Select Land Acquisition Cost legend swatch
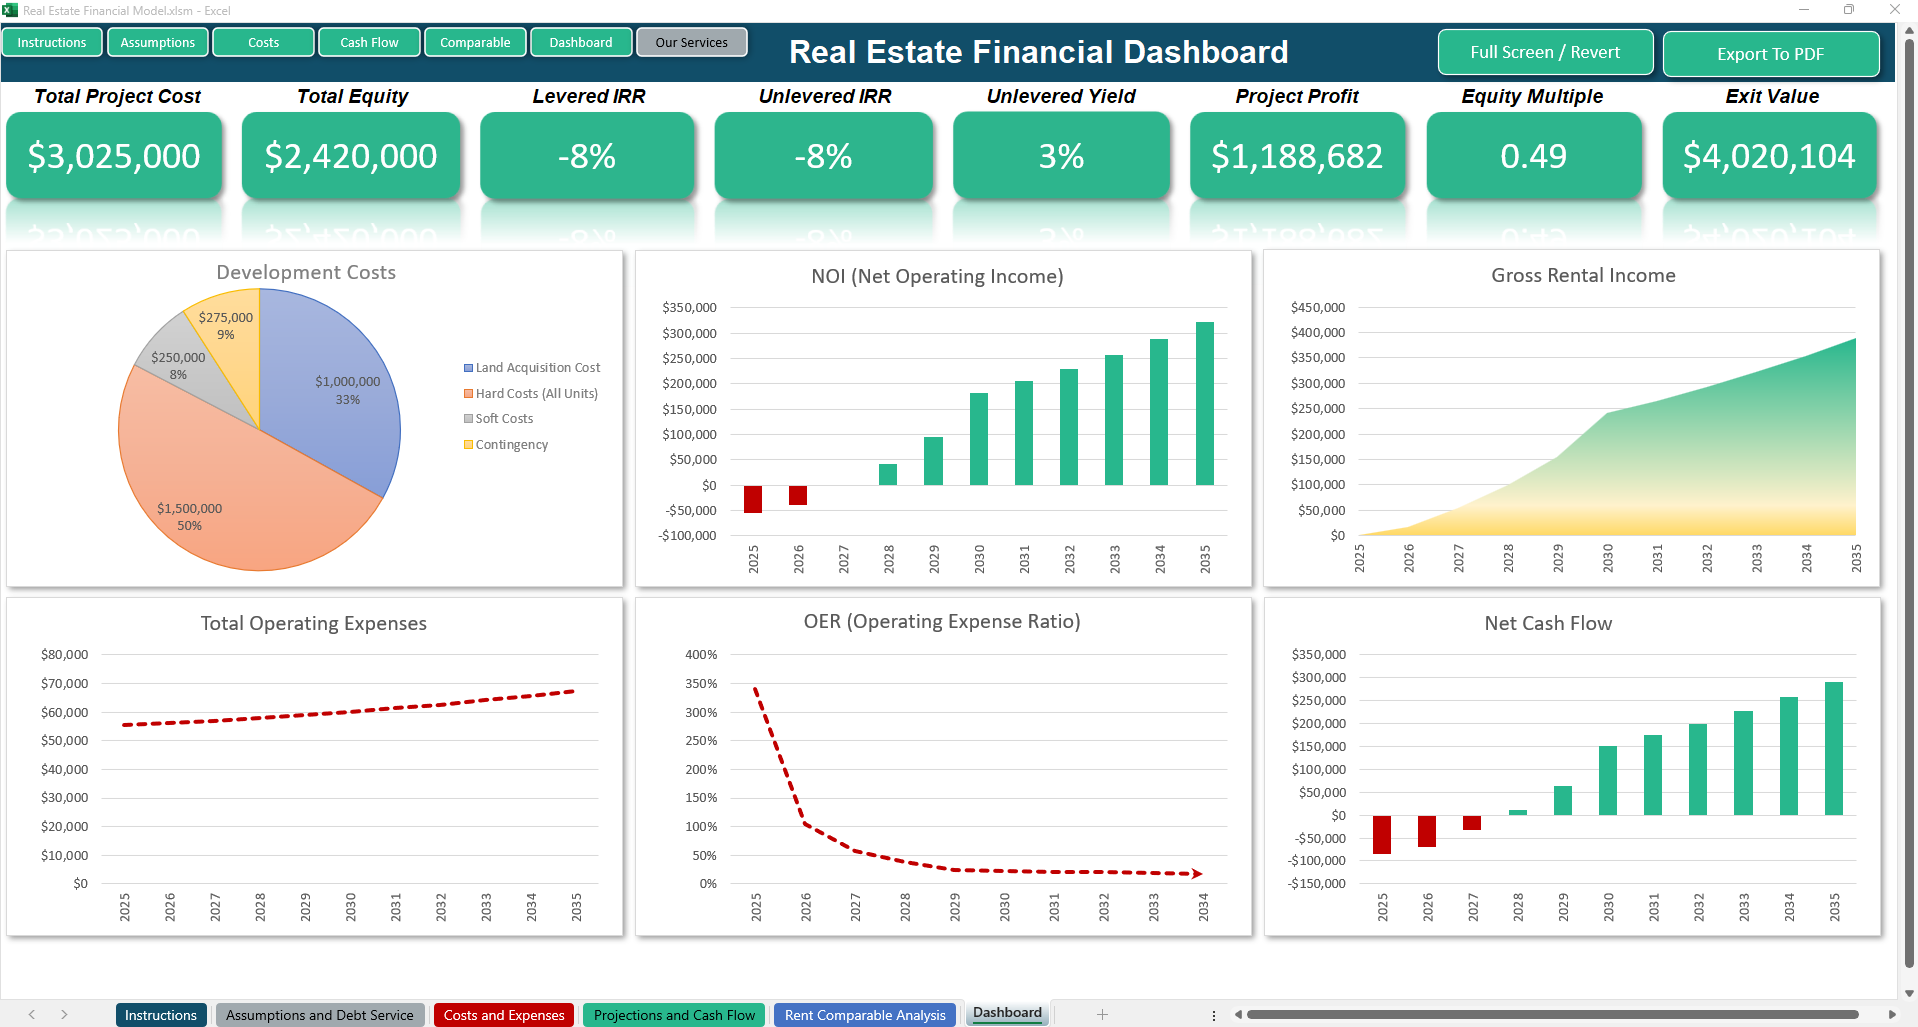Viewport: 1918px width, 1027px height. pyautogui.click(x=468, y=368)
